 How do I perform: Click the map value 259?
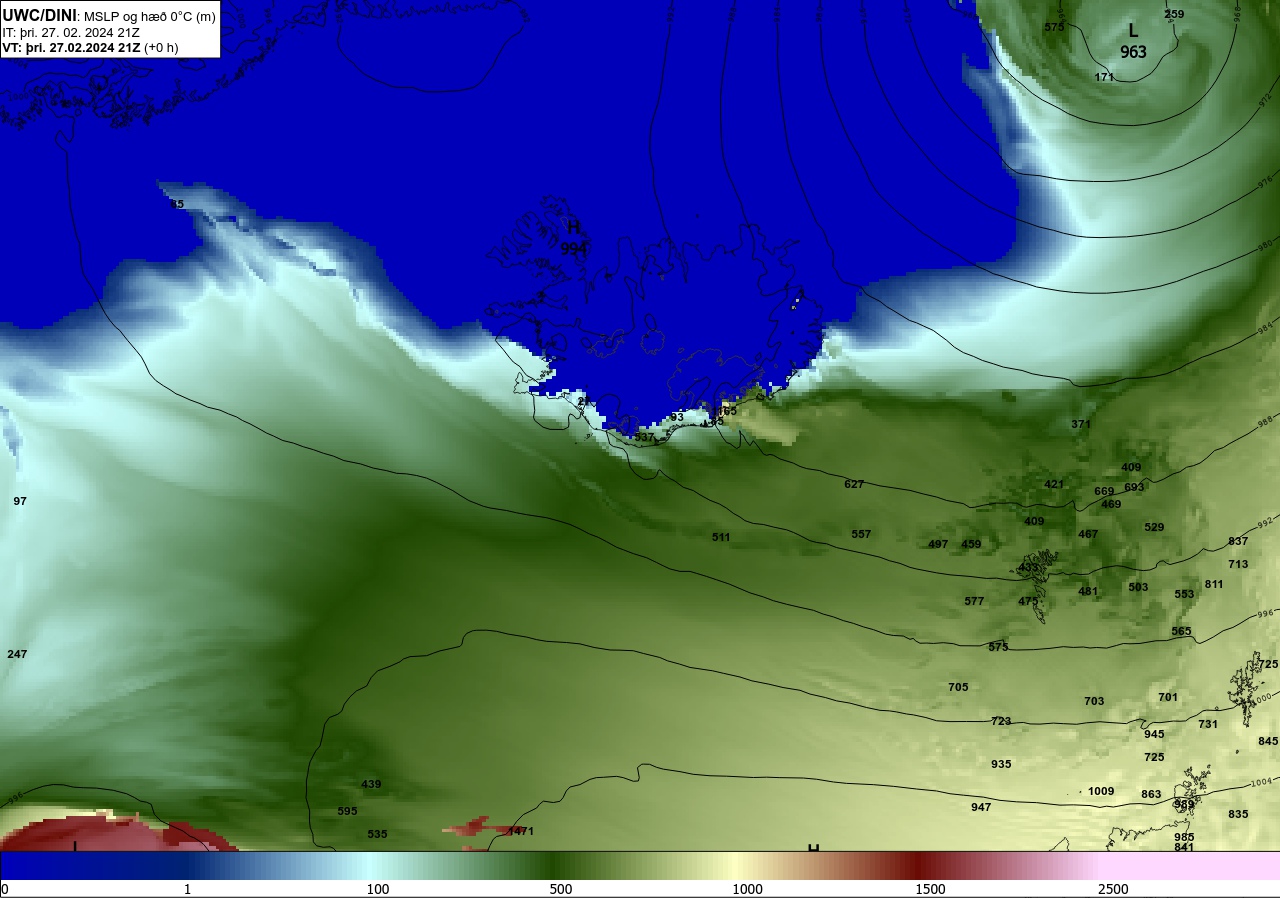(1174, 14)
